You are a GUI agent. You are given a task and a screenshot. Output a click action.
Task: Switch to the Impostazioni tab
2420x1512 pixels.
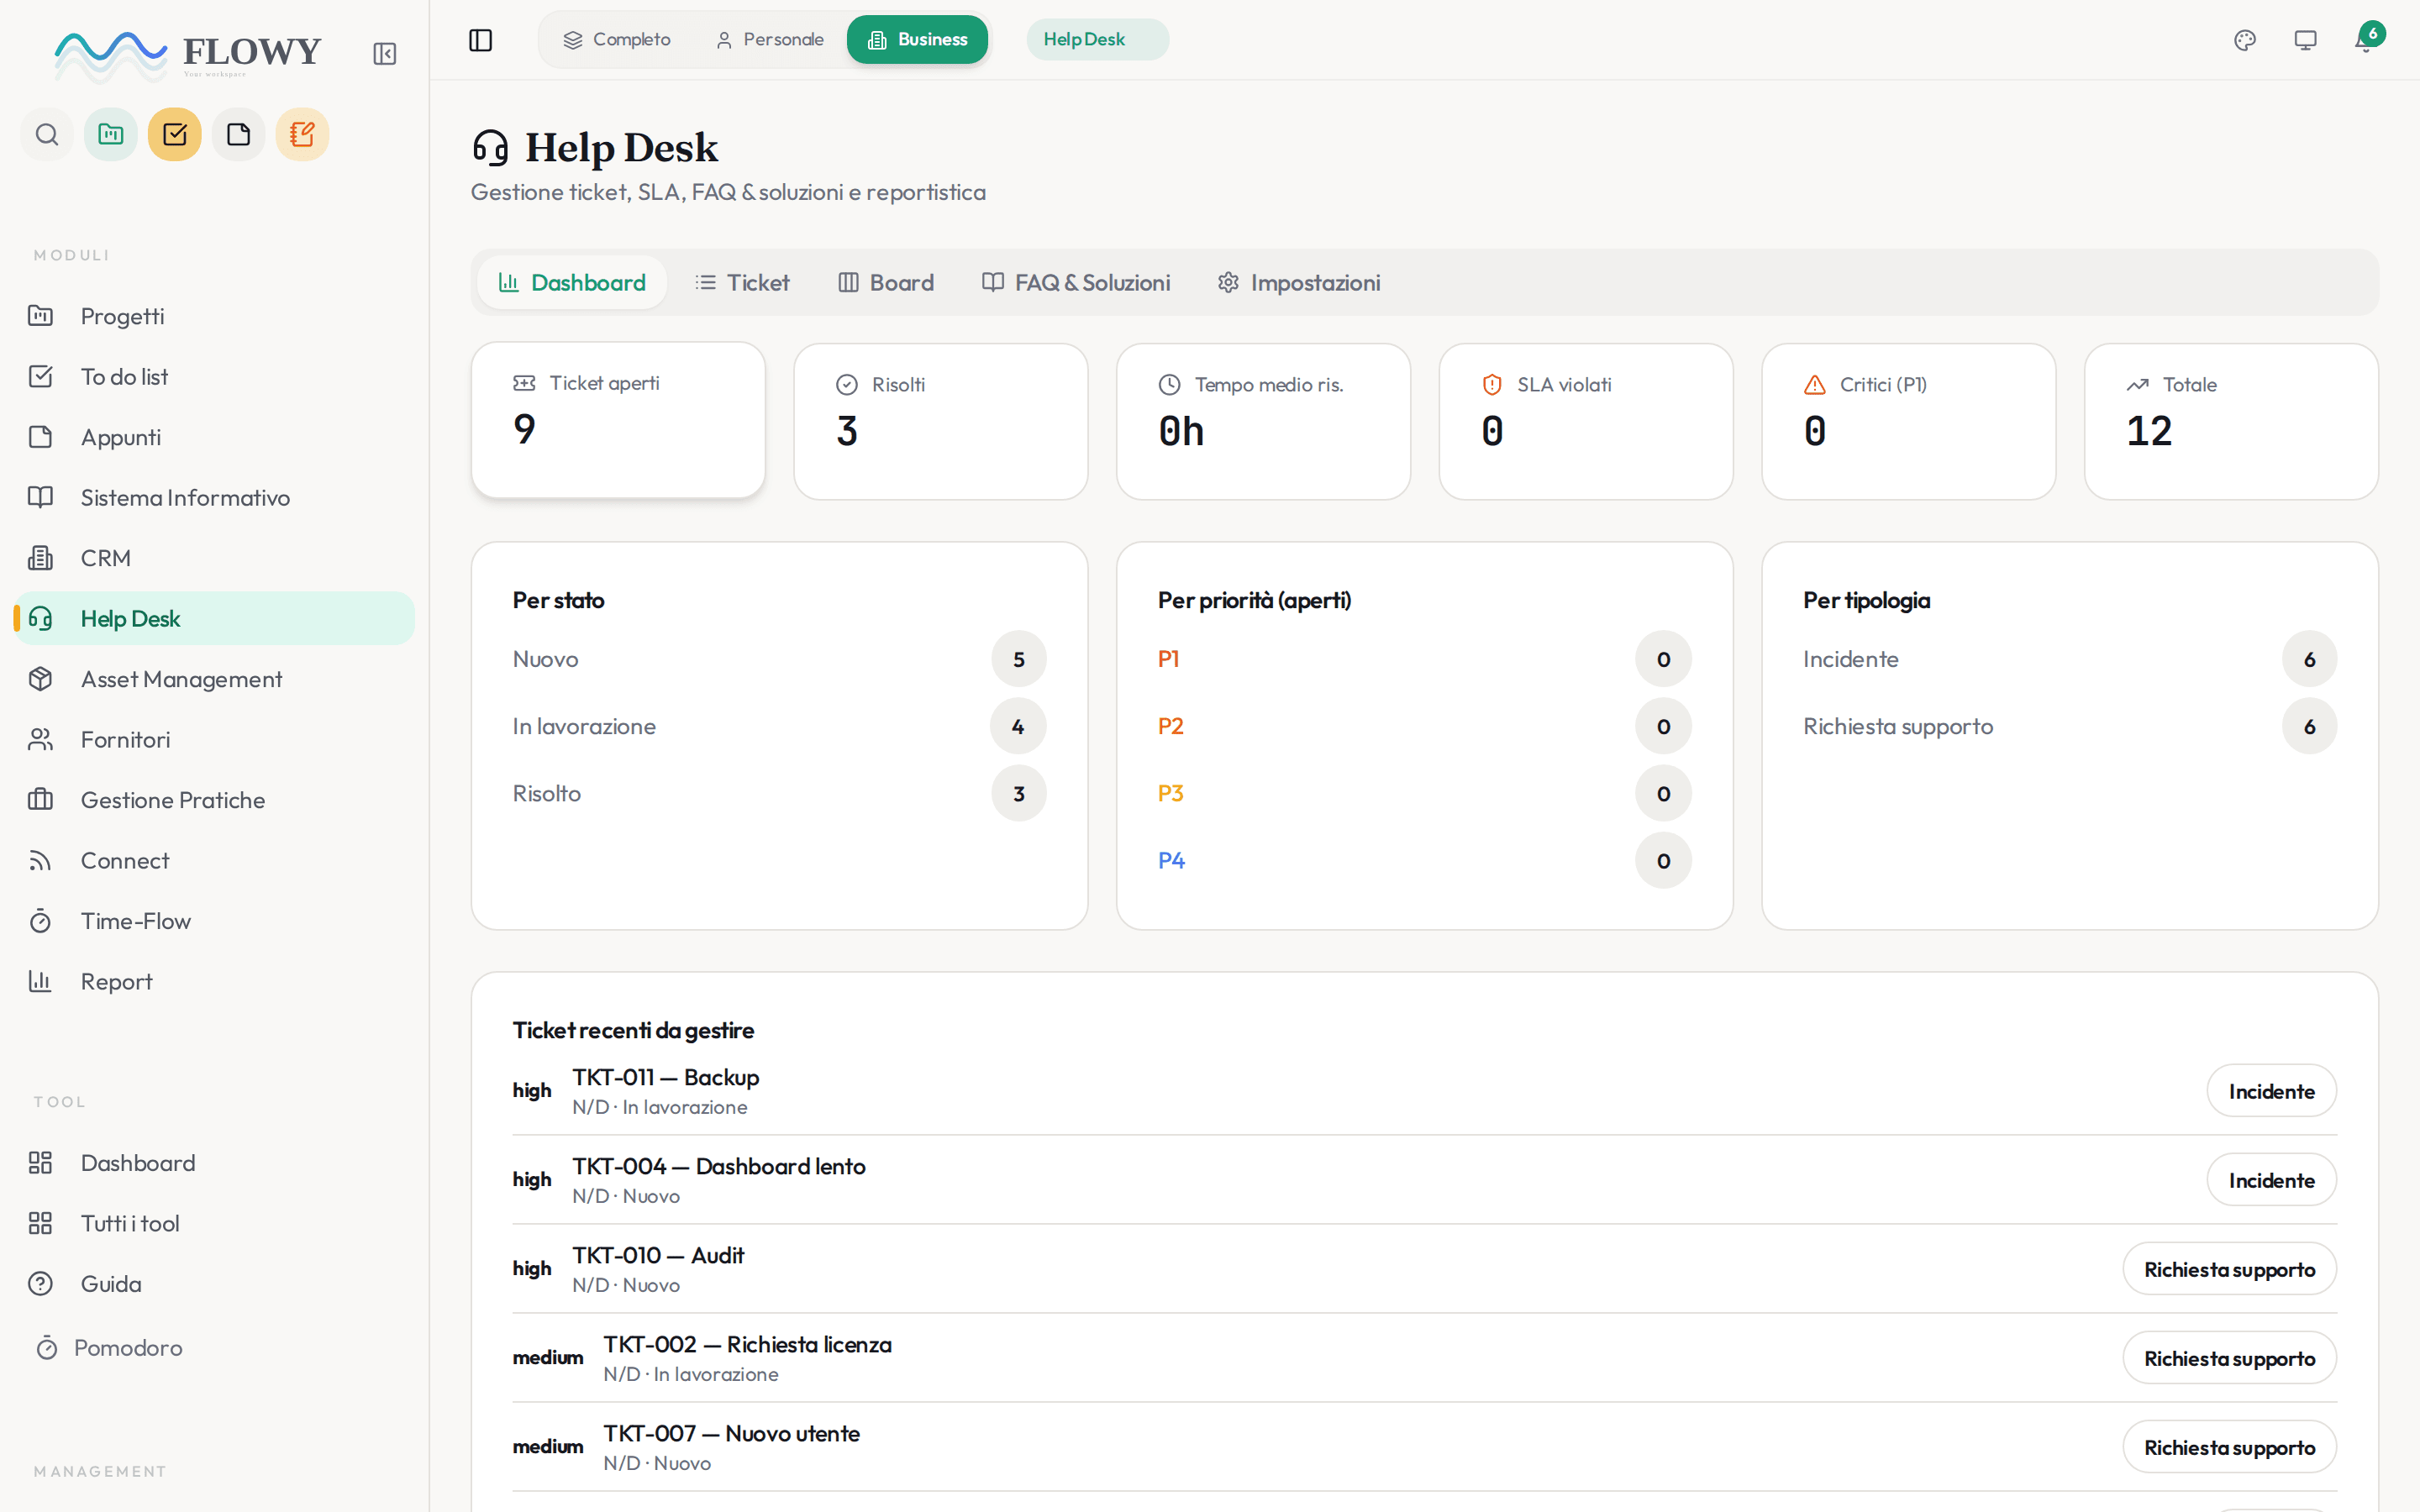(1299, 282)
